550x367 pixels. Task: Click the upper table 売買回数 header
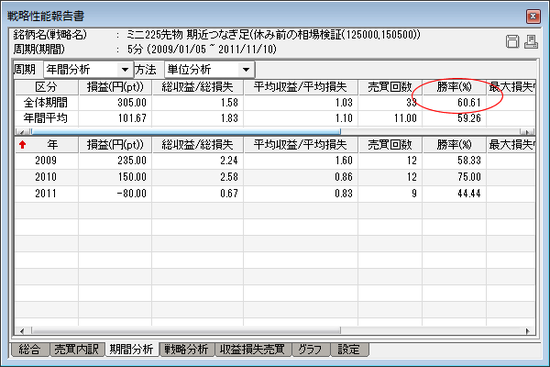pyautogui.click(x=390, y=87)
